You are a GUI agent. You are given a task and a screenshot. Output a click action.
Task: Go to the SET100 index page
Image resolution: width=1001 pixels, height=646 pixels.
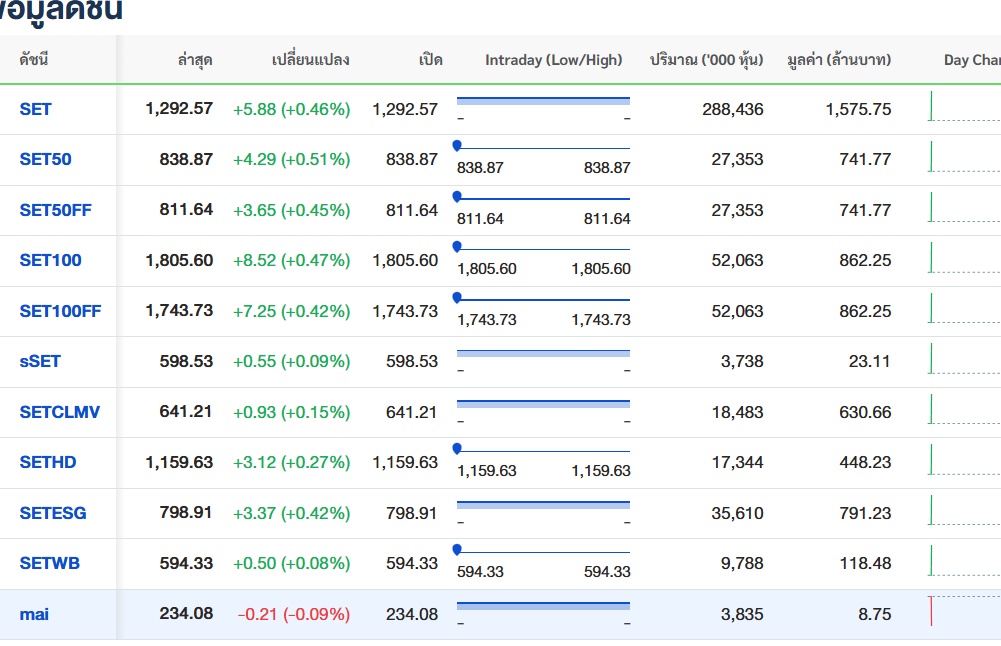point(50,260)
